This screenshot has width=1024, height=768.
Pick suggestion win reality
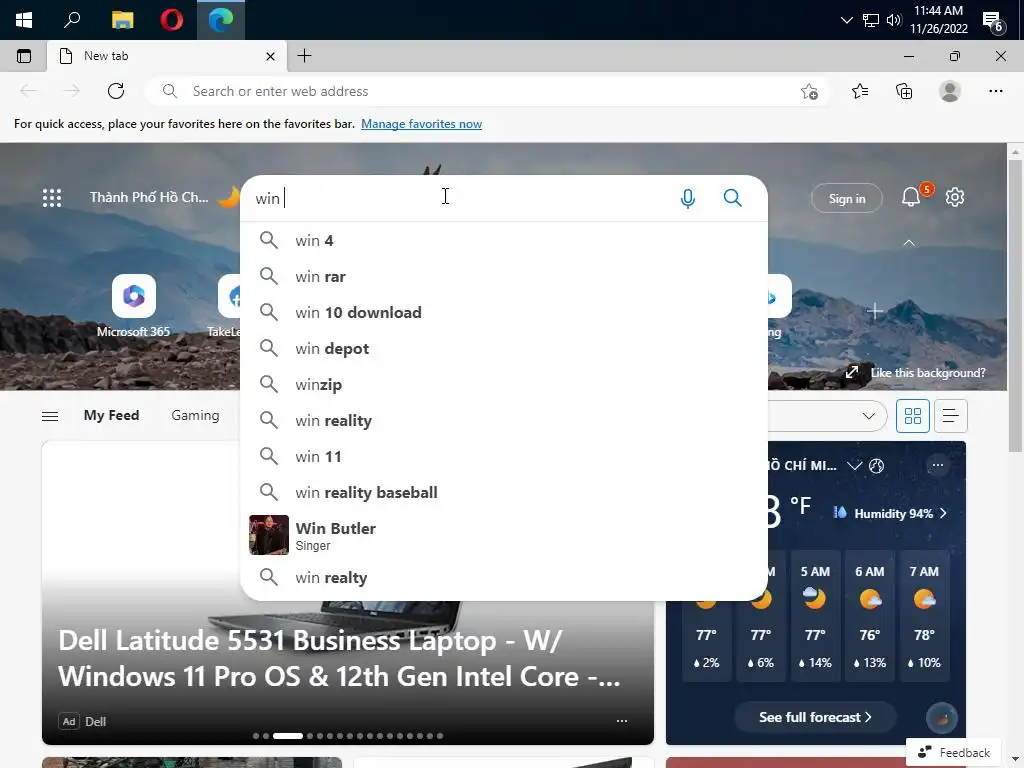coord(504,420)
